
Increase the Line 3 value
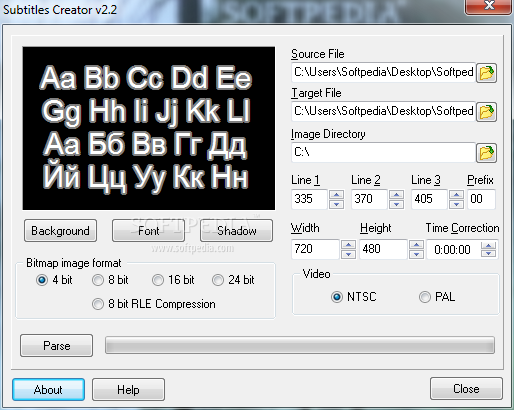pos(456,194)
